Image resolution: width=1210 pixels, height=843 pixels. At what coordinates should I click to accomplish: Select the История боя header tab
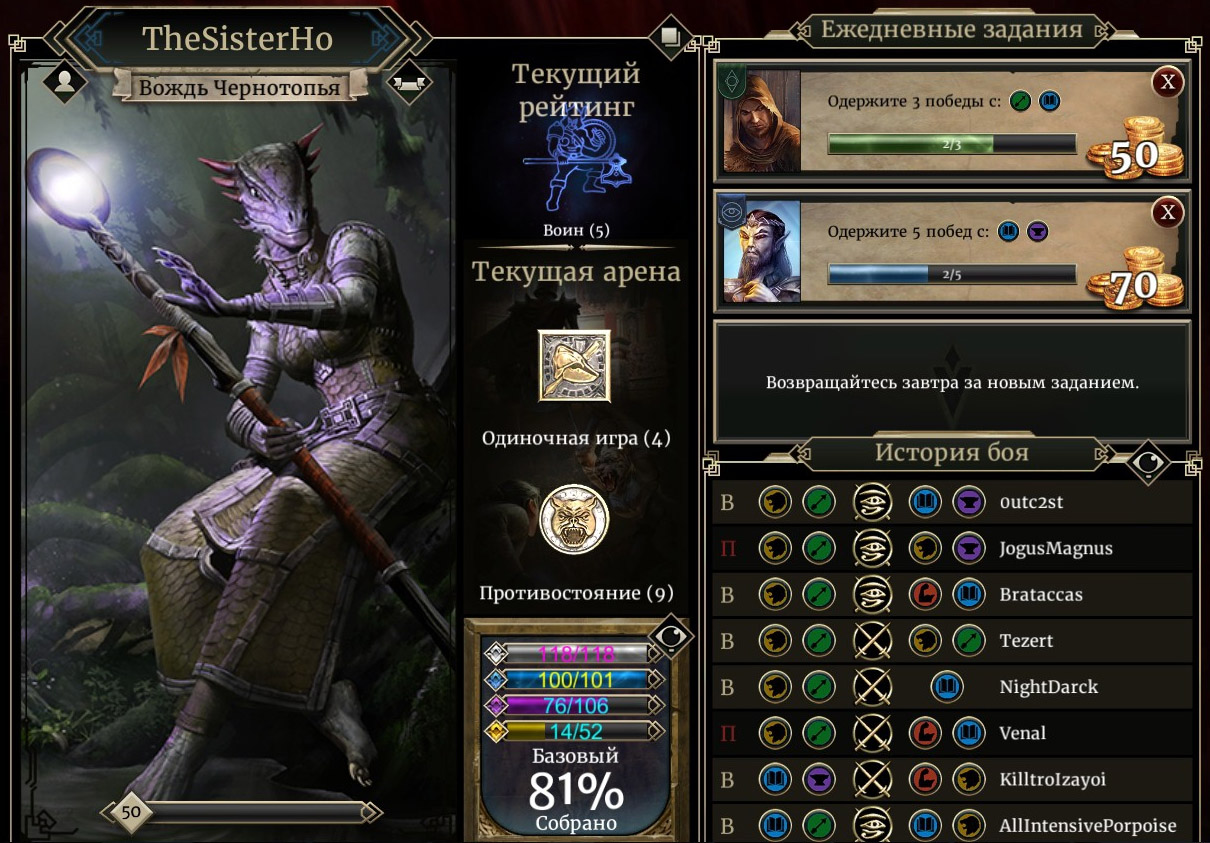click(x=952, y=453)
